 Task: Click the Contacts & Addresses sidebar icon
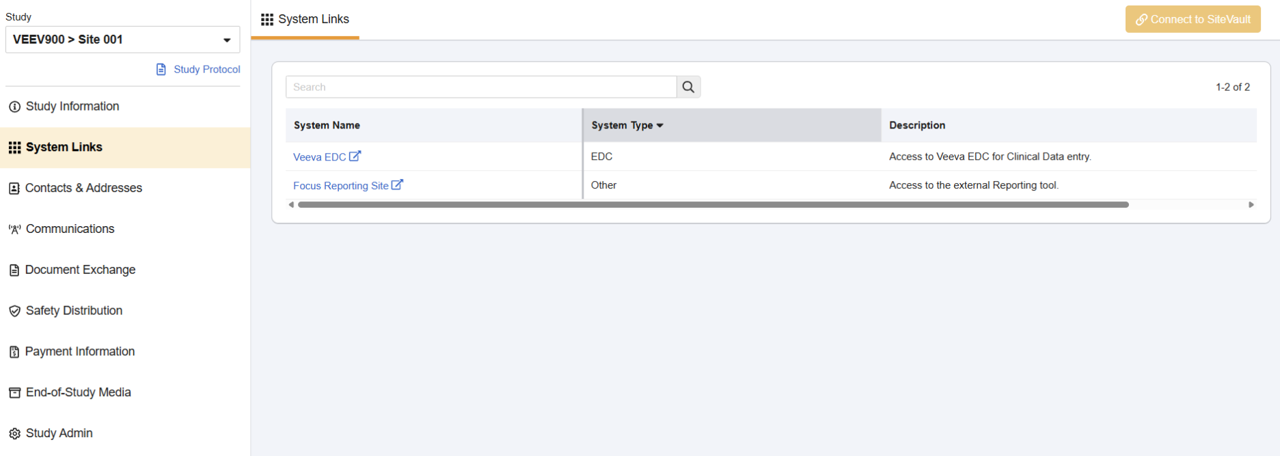[x=14, y=188]
